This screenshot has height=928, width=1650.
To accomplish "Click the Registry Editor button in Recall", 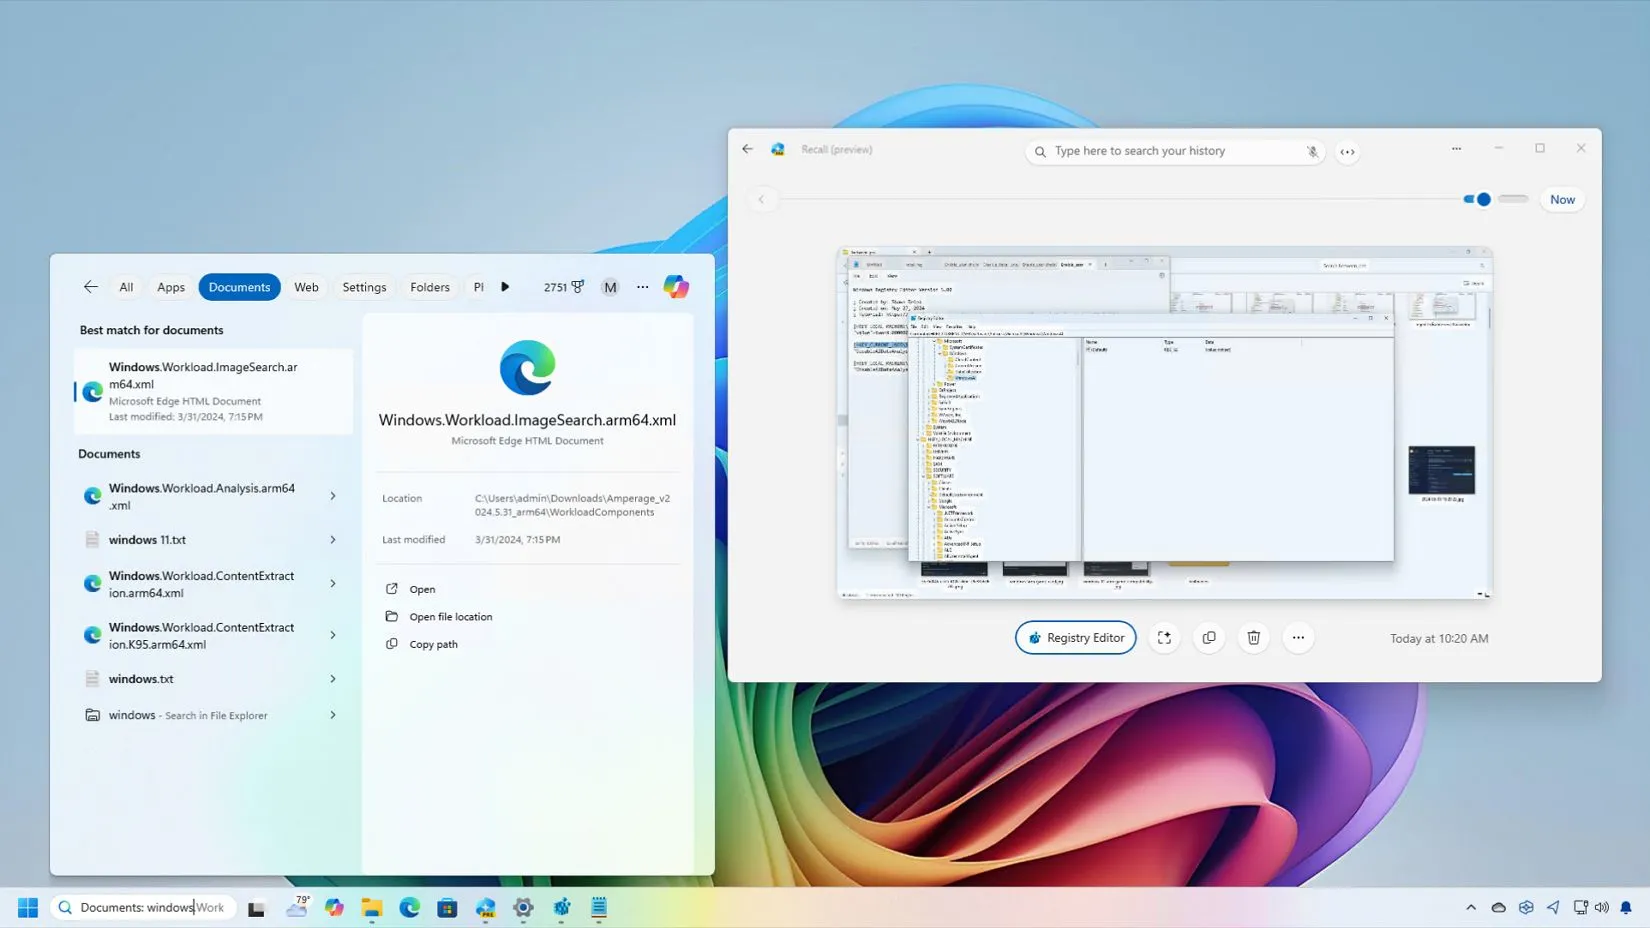I will coord(1075,638).
